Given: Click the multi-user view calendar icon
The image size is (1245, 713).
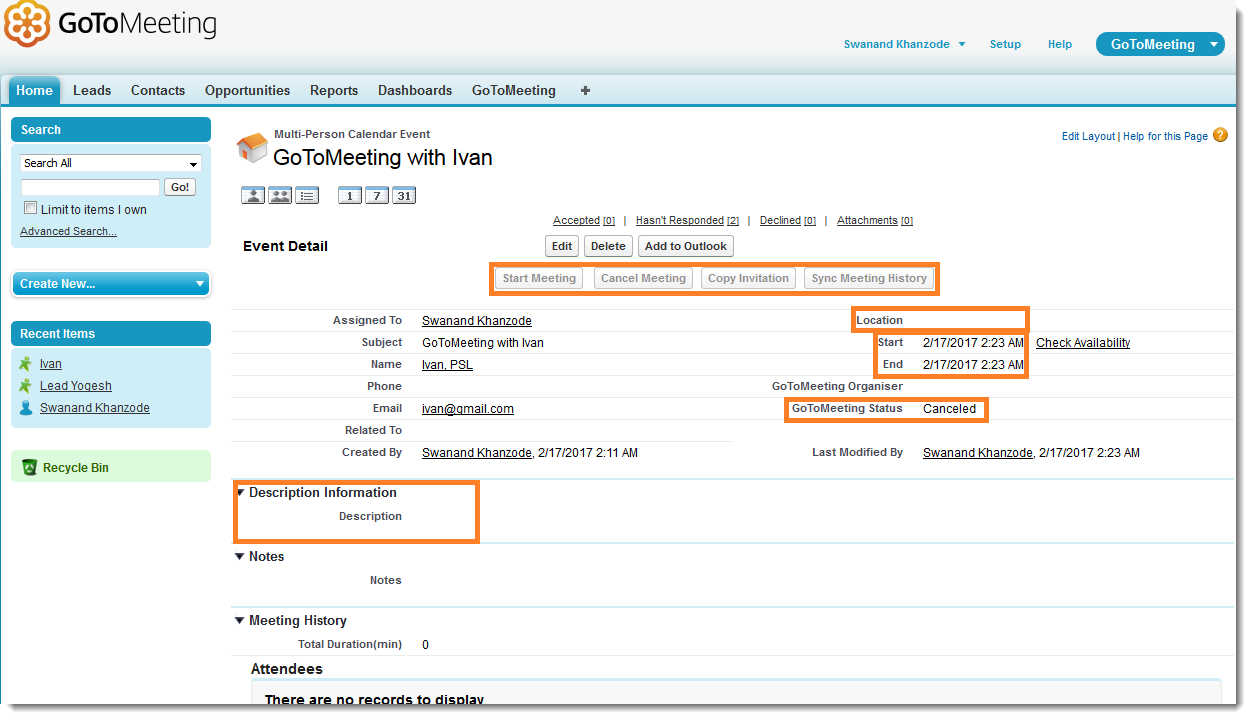Looking at the screenshot, I should pyautogui.click(x=280, y=196).
